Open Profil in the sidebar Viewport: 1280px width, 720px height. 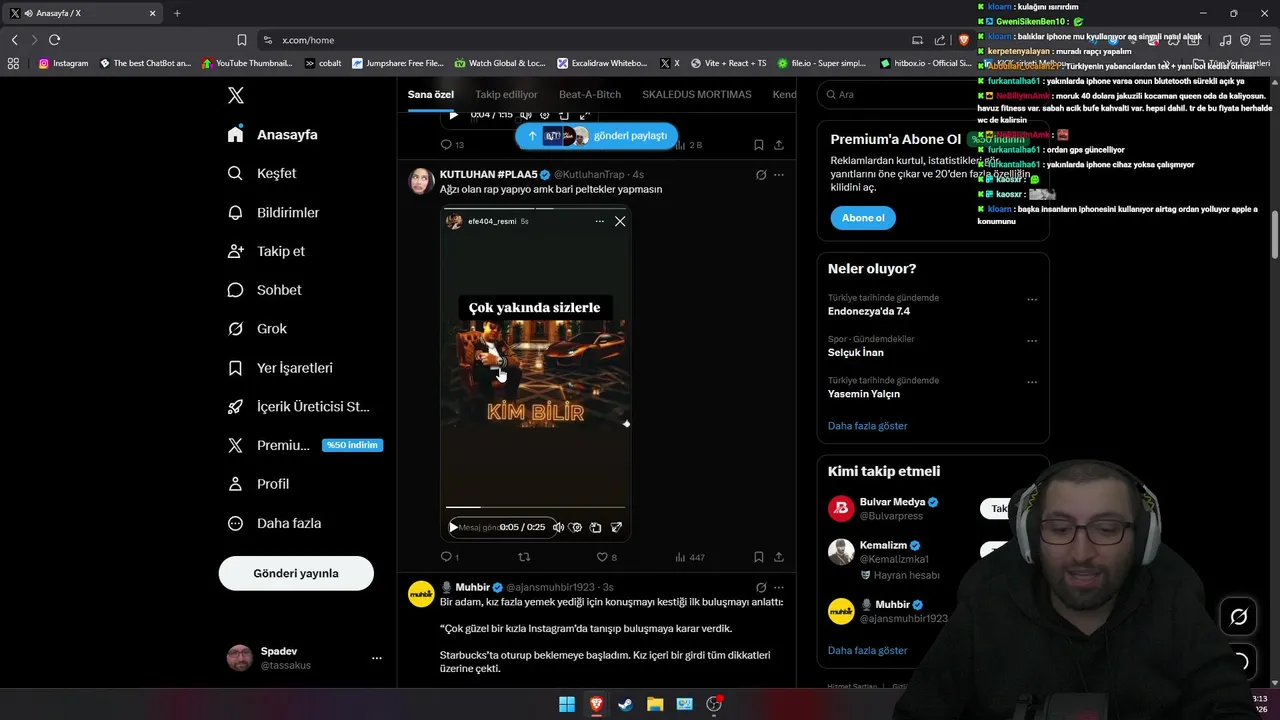(x=258, y=484)
